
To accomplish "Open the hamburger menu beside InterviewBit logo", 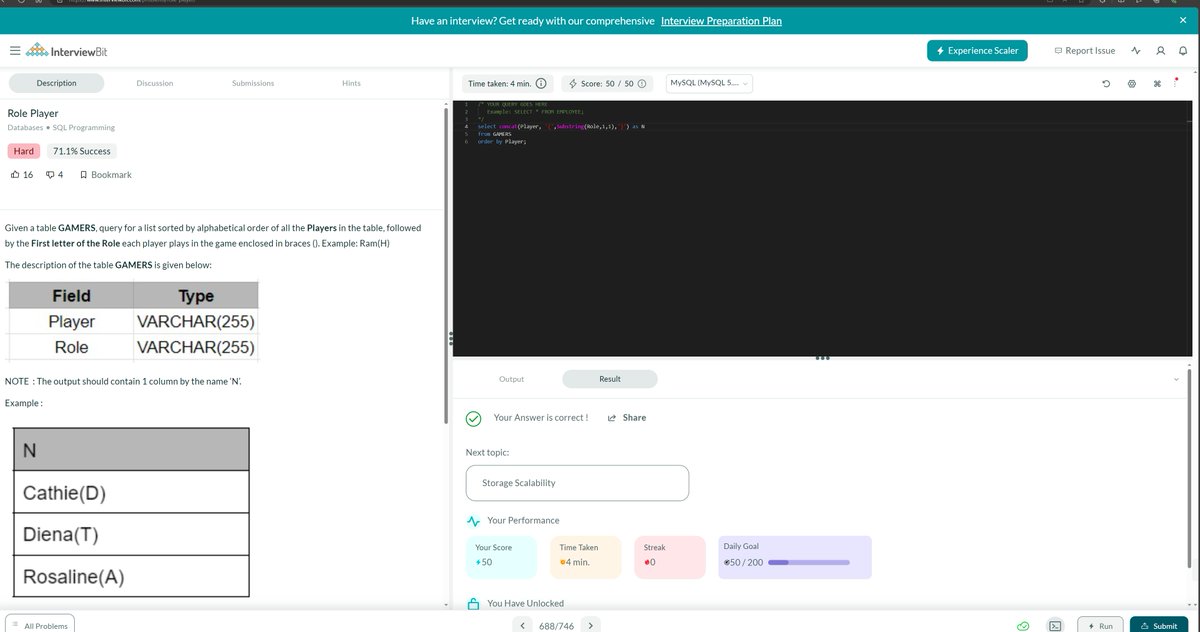I will pos(14,51).
